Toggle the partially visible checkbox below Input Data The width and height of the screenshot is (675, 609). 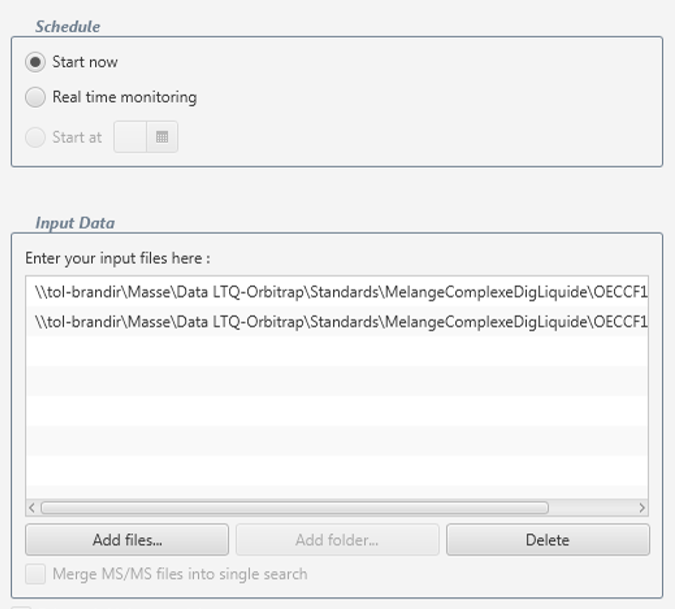(20, 605)
